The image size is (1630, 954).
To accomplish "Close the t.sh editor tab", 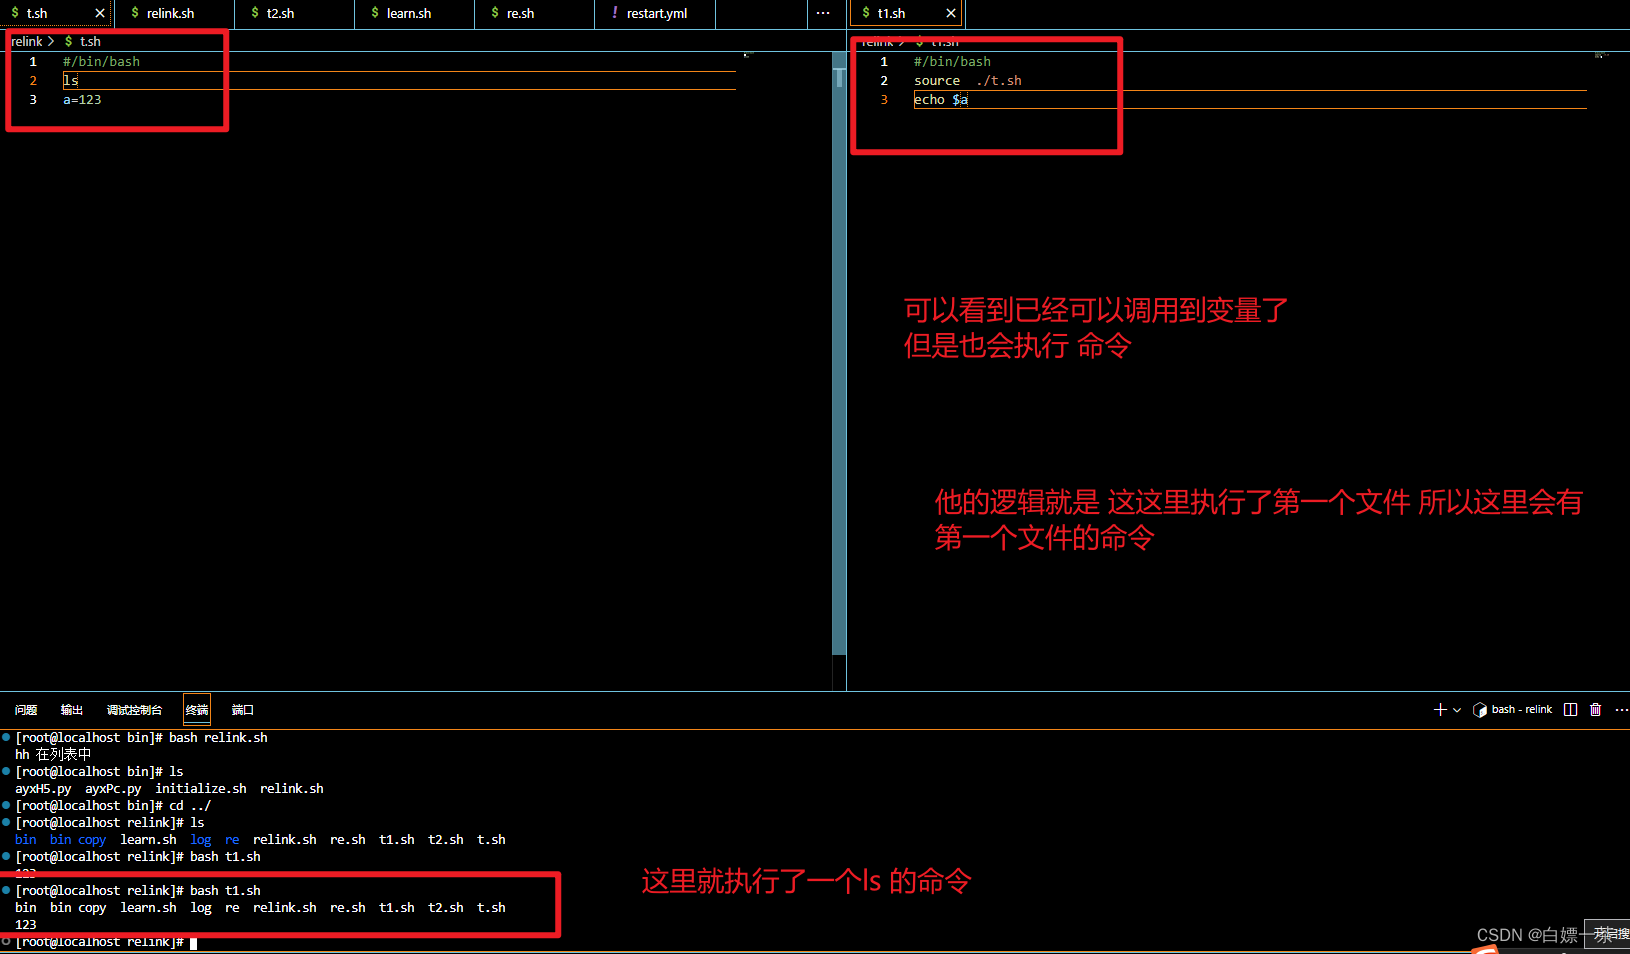I will [100, 13].
